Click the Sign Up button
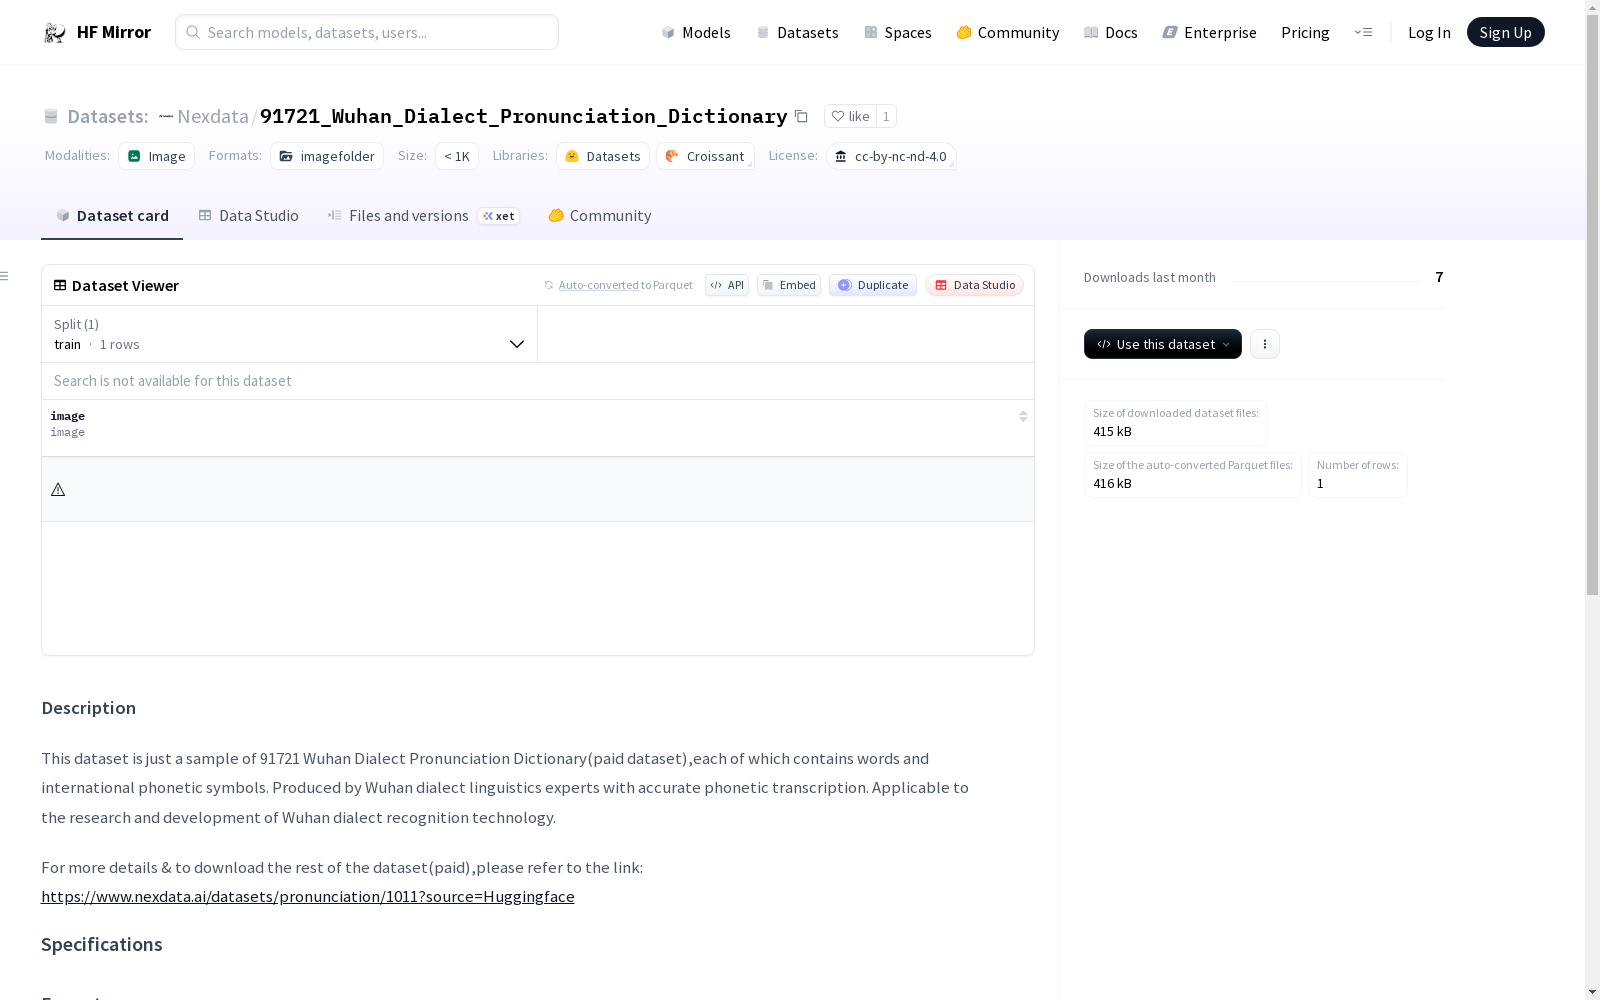 (1505, 32)
